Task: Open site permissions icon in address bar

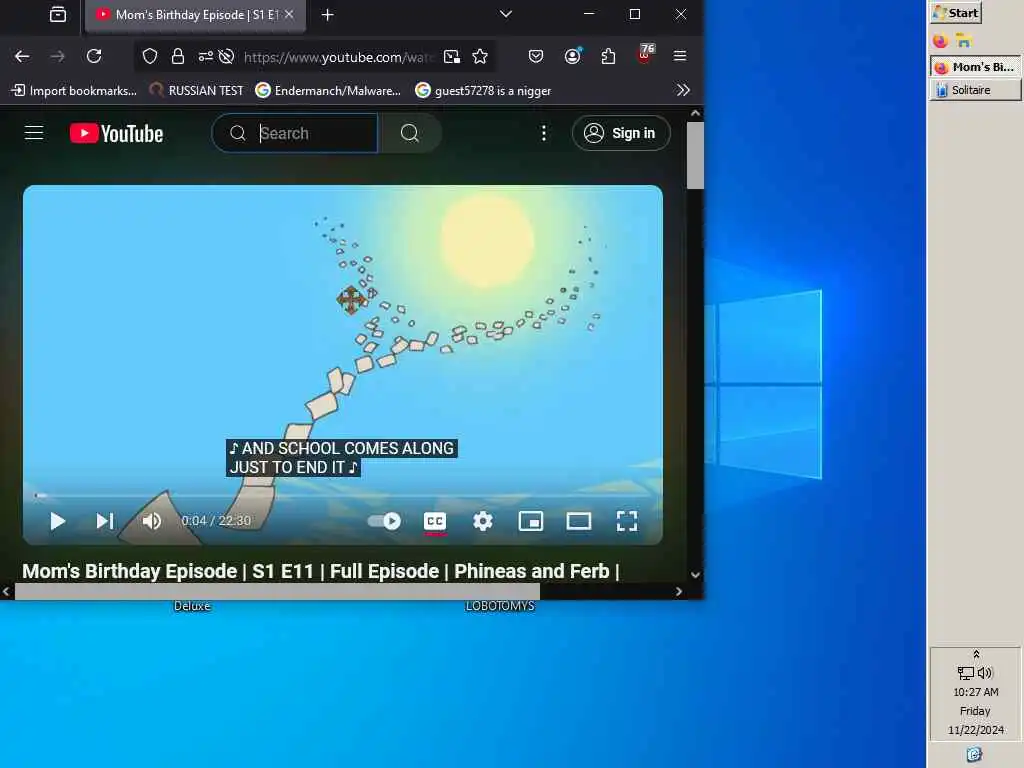Action: coord(205,57)
